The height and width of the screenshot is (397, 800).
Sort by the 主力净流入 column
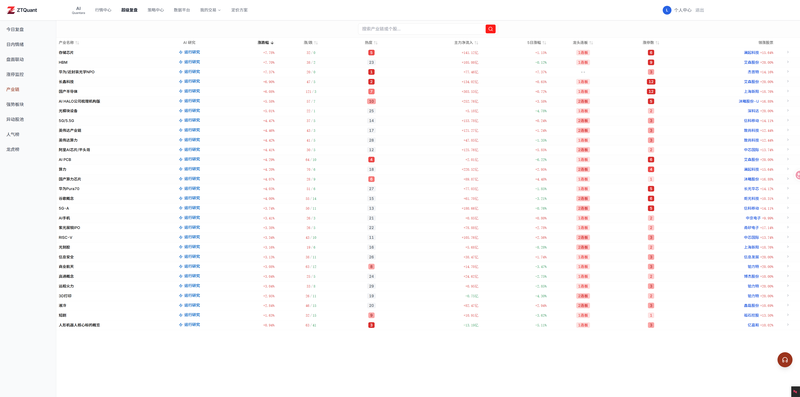(477, 43)
